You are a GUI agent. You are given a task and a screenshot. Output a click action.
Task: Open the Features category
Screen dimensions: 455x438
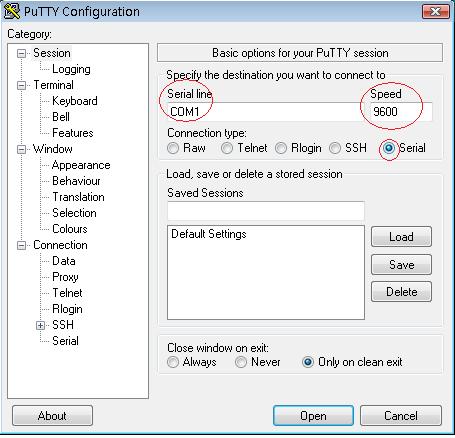tap(73, 133)
